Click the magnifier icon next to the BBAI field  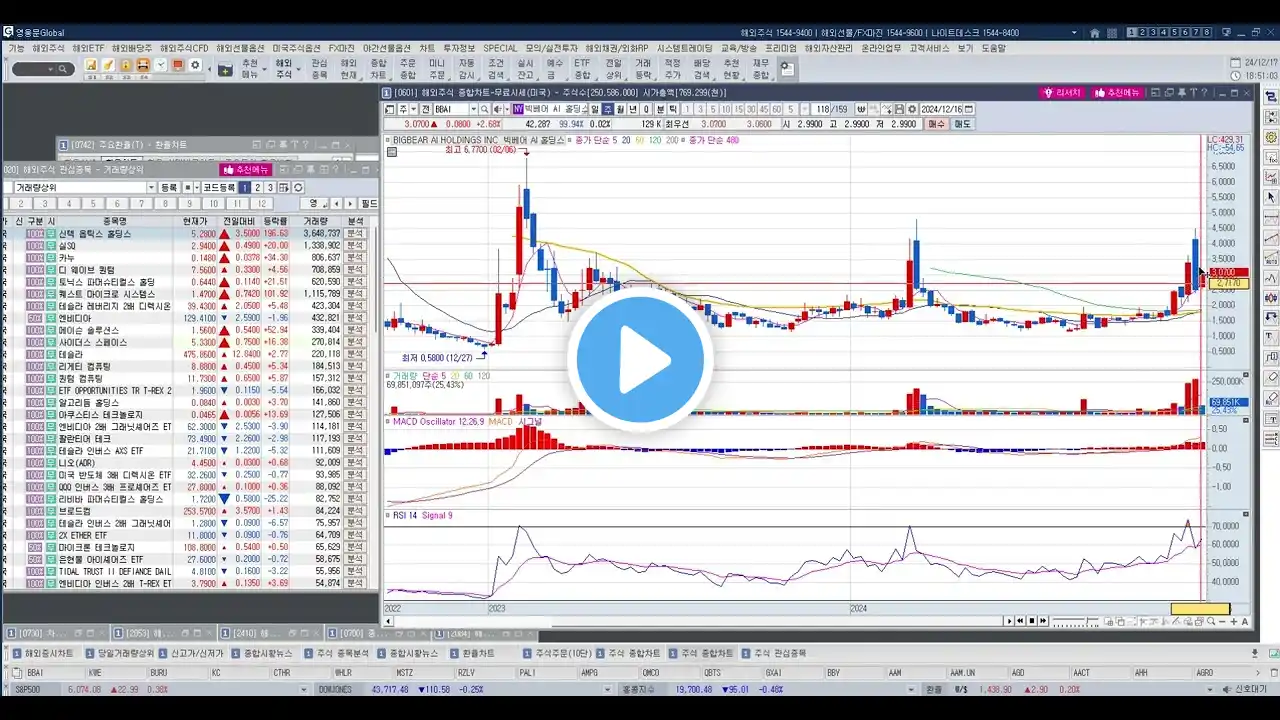click(x=485, y=109)
